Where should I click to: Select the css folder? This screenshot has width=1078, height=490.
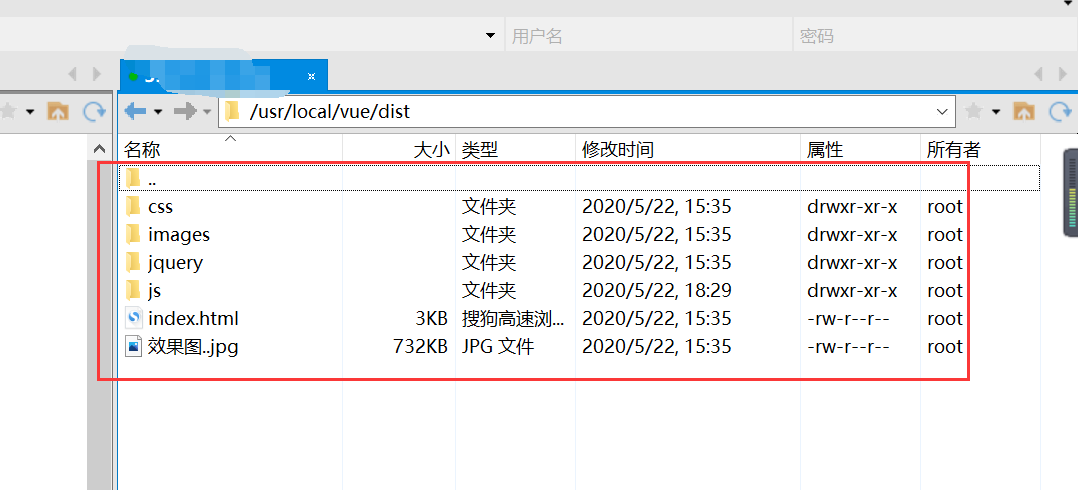point(580,206)
